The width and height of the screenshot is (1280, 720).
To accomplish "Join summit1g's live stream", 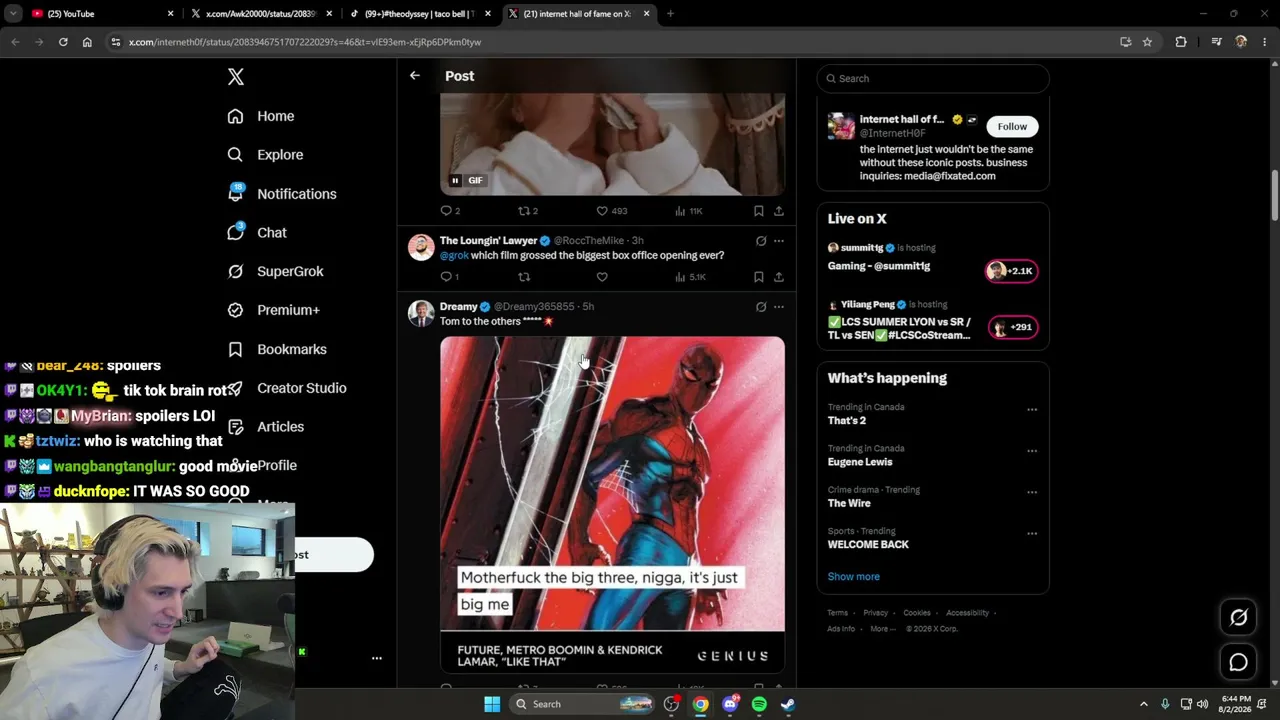I will coord(1011,271).
